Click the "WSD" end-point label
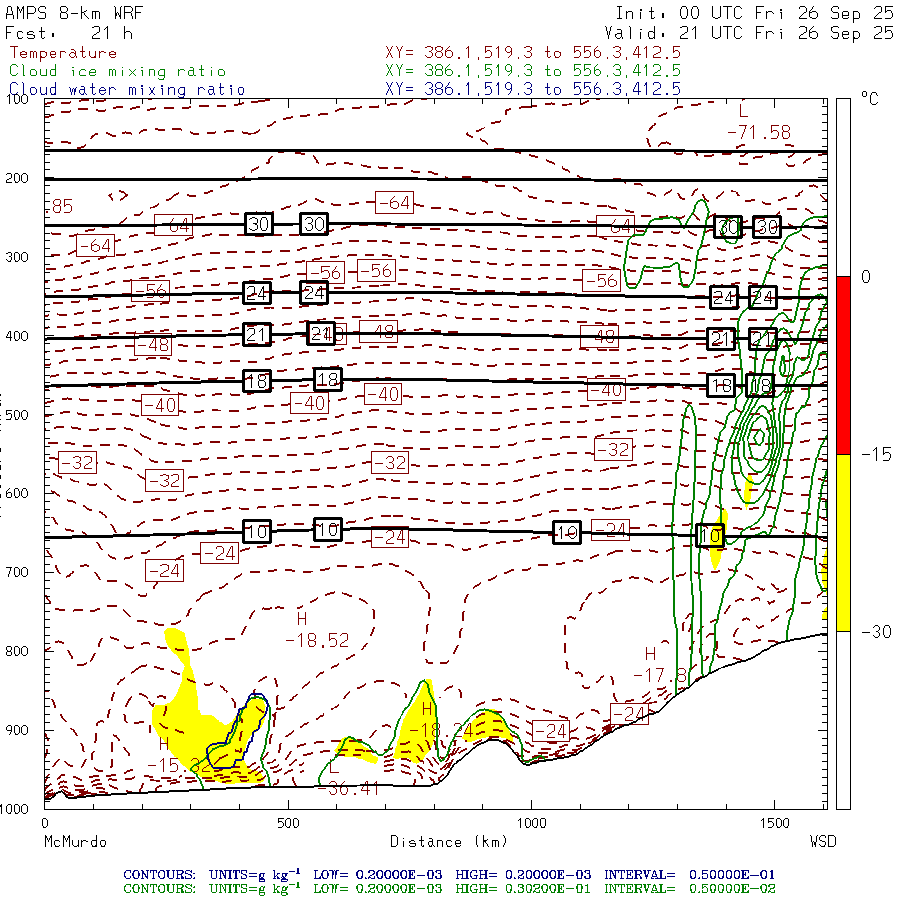 (x=823, y=842)
